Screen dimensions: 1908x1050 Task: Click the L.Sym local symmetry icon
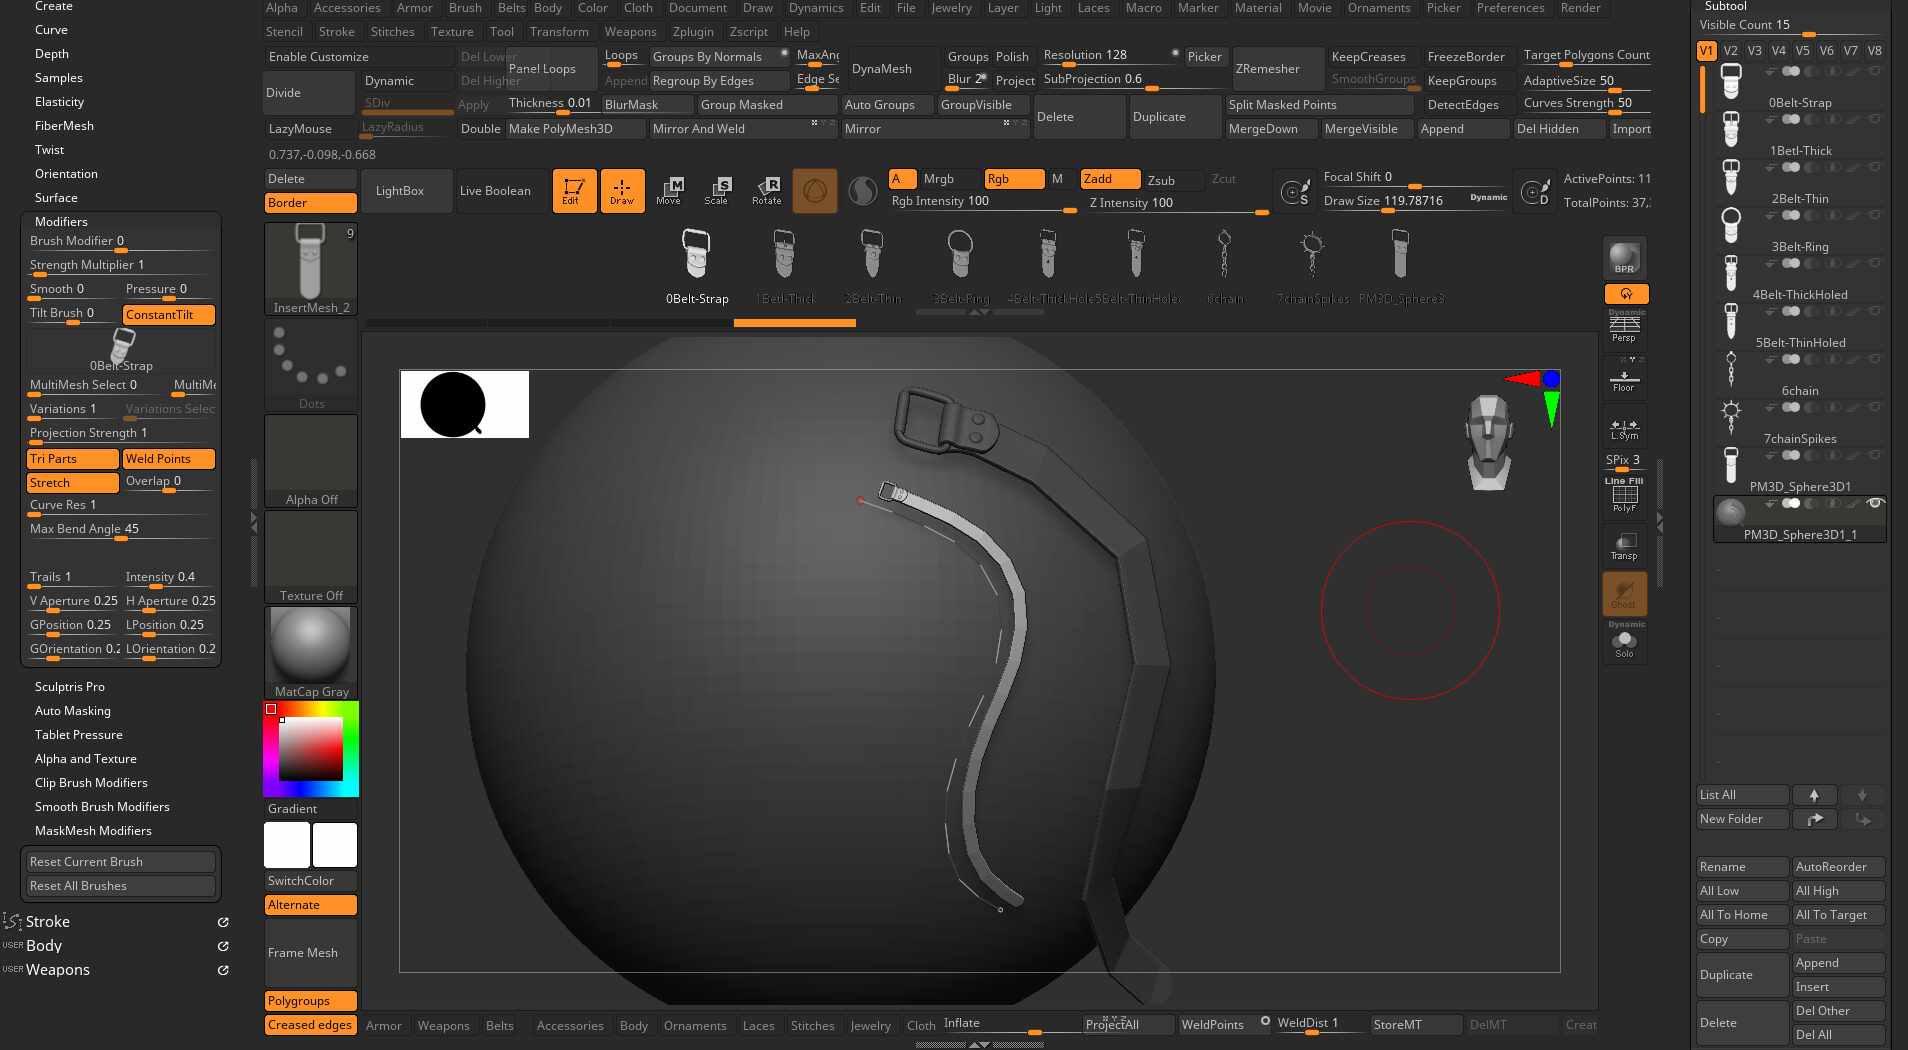click(x=1624, y=428)
